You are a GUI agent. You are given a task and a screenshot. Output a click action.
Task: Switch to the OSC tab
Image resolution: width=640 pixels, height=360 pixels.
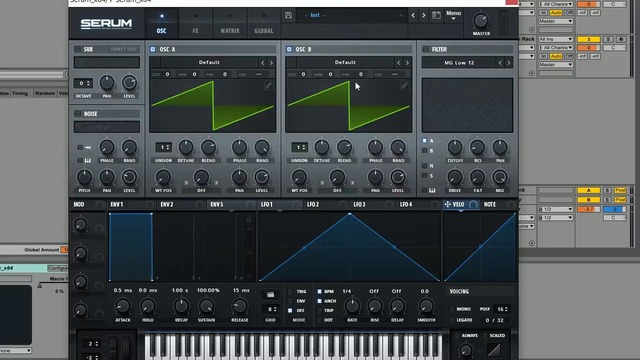(x=161, y=24)
